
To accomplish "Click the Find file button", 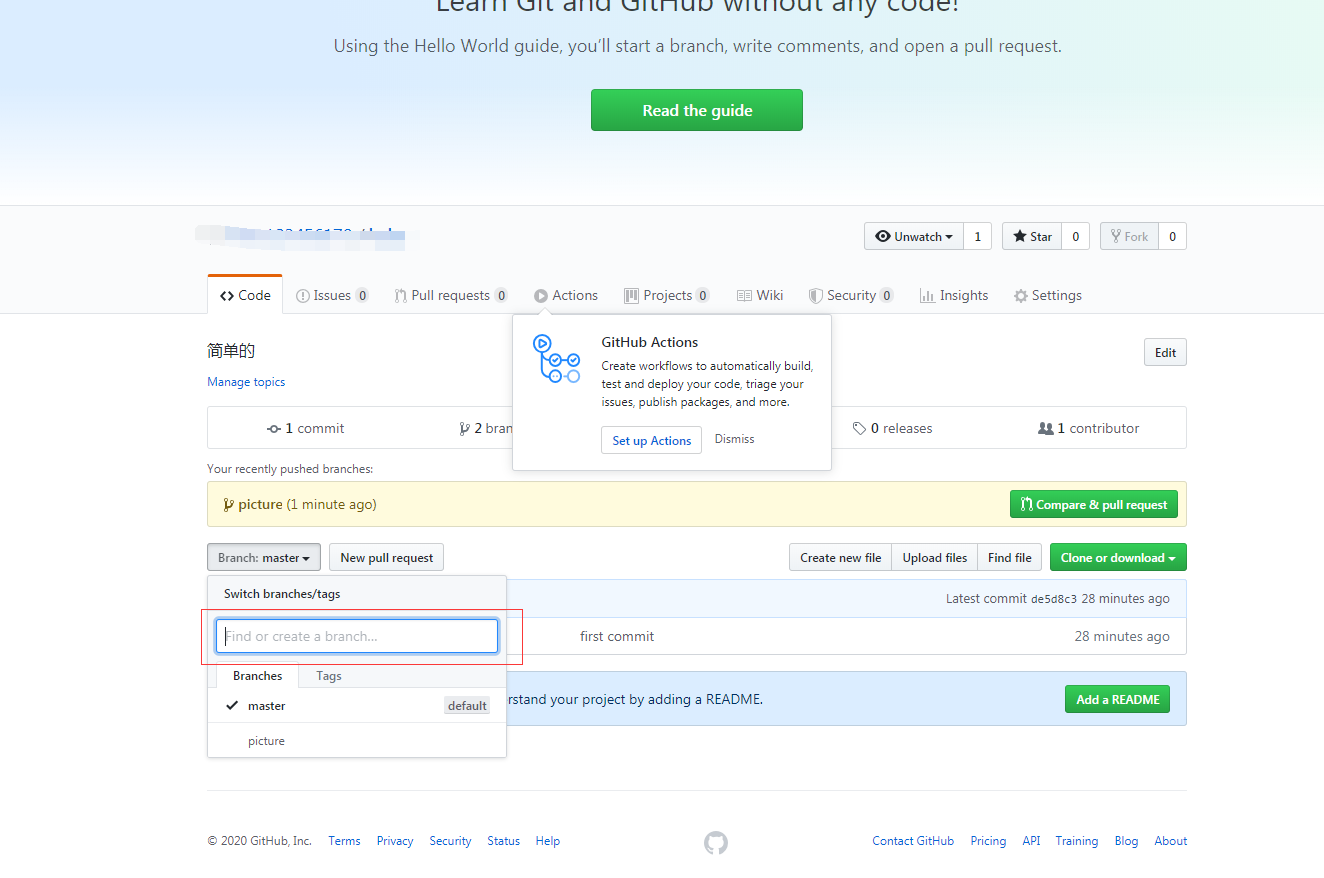I will (1010, 558).
